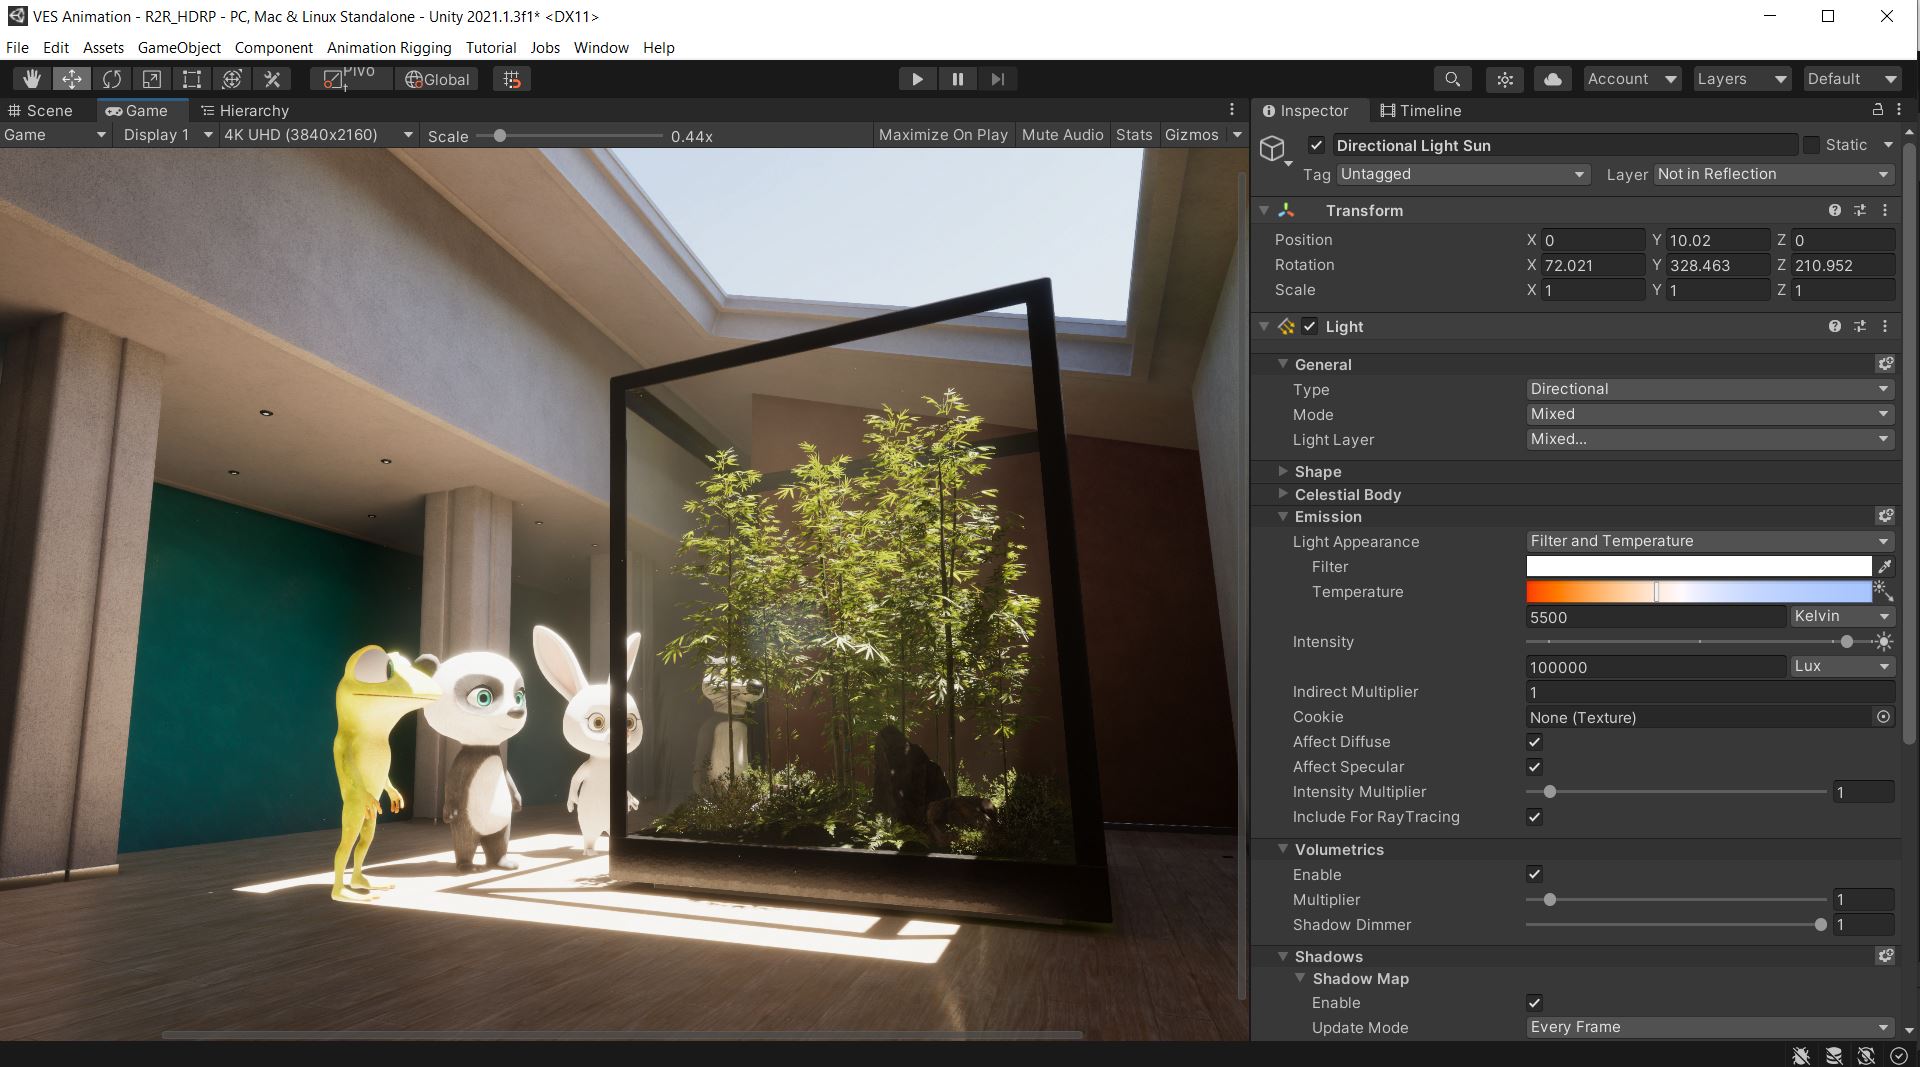
Task: Open the Light Layer dropdown
Action: [x=1708, y=439]
